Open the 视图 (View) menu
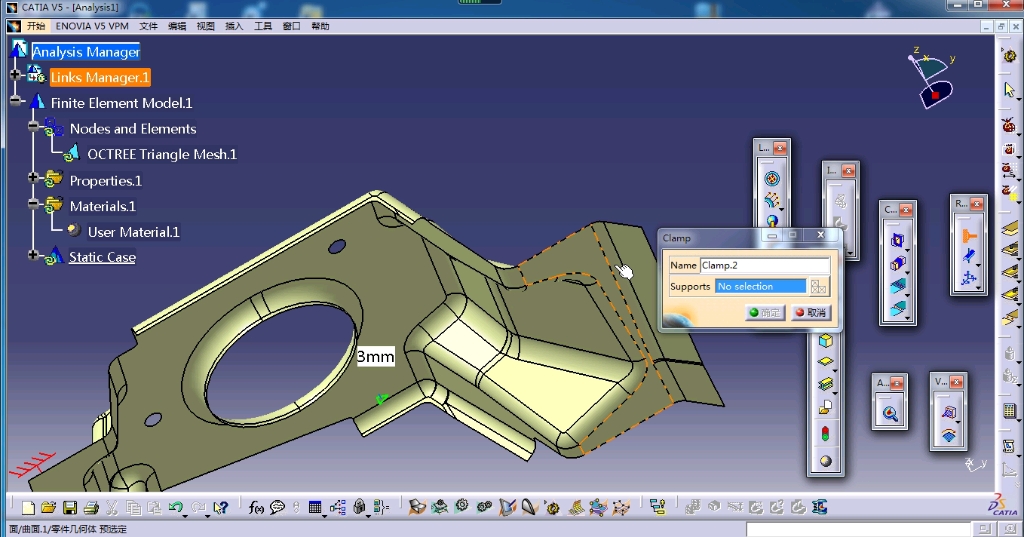 (x=206, y=26)
